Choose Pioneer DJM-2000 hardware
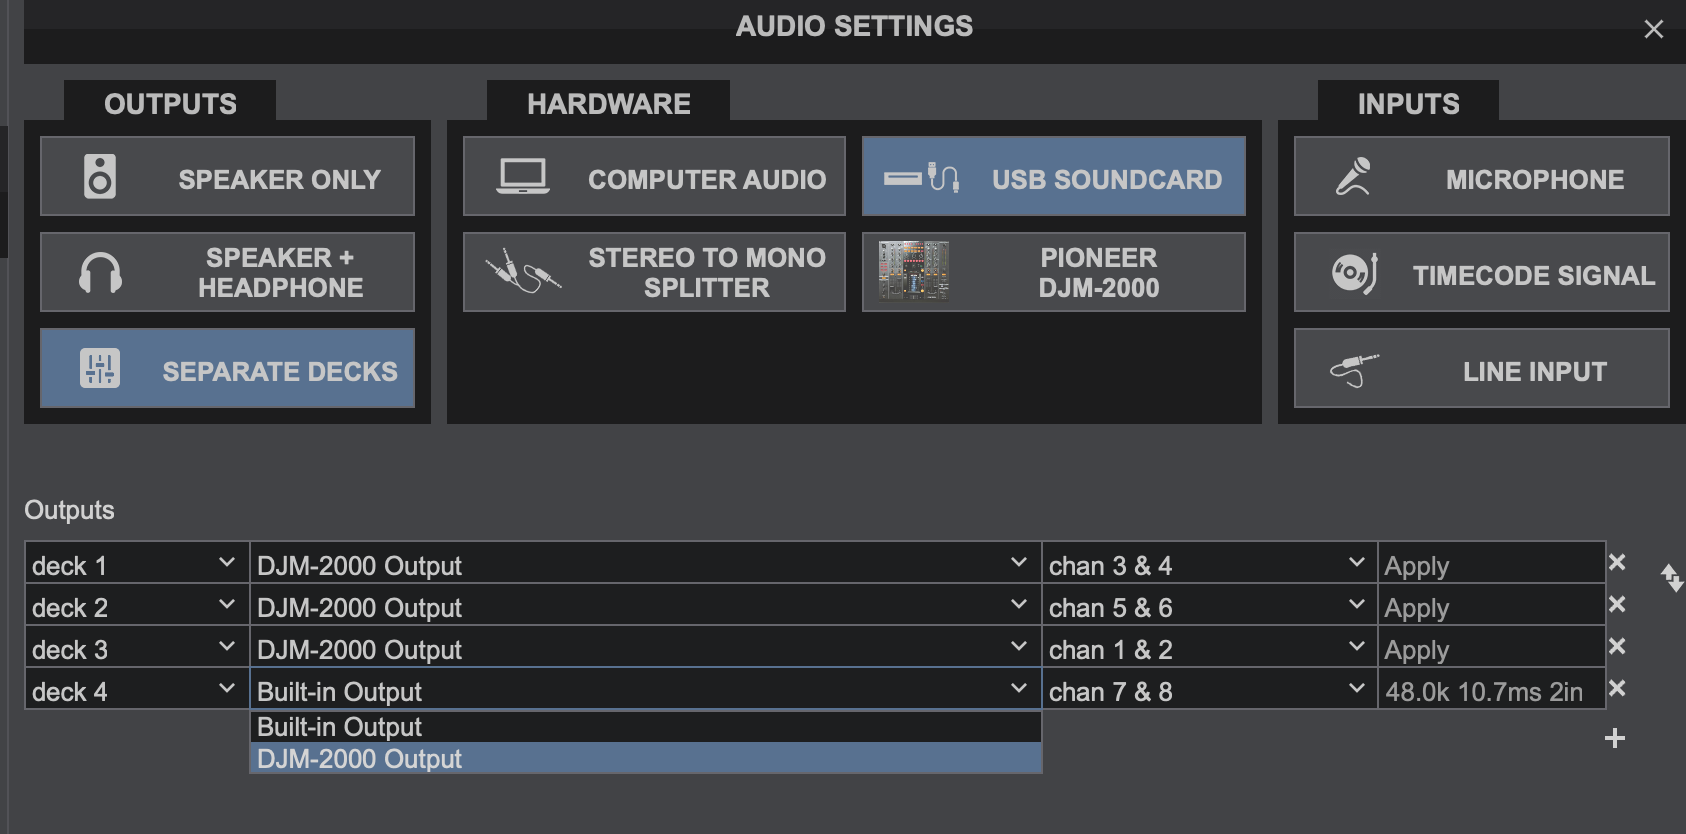 [x=1054, y=272]
